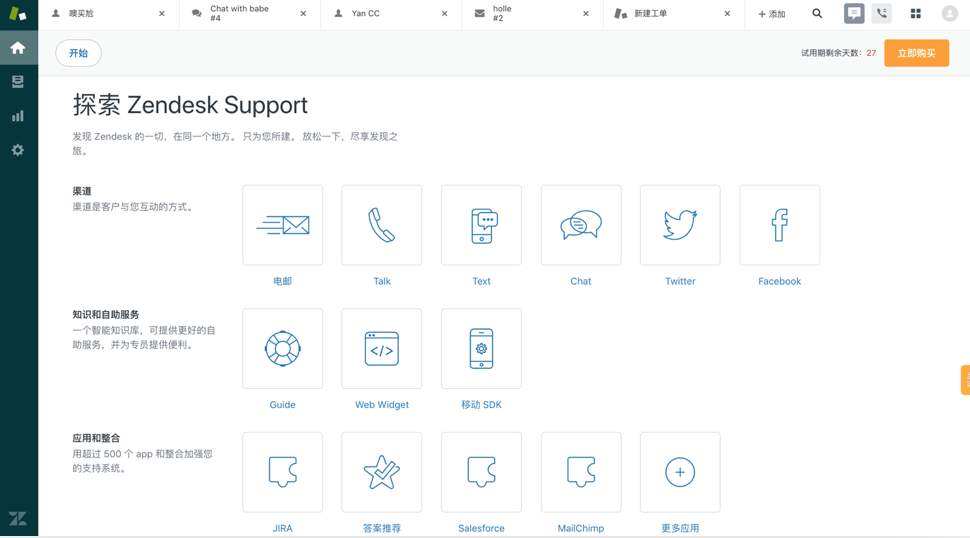Open the products grid icon

pyautogui.click(x=916, y=14)
